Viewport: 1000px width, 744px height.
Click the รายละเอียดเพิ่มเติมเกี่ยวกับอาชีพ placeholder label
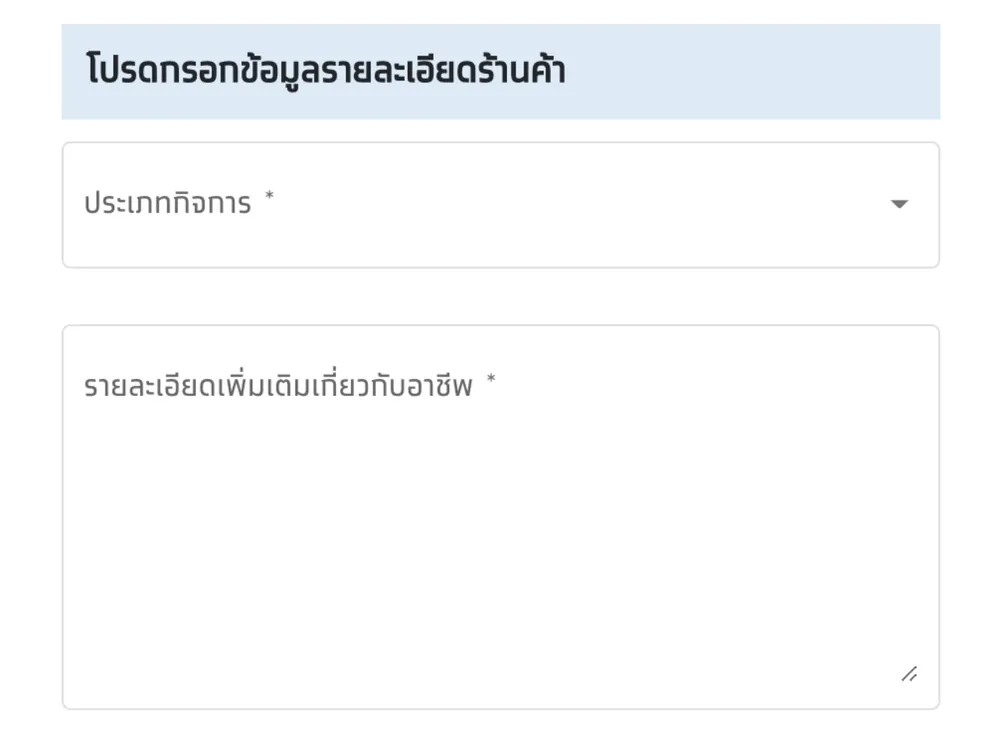pos(279,386)
